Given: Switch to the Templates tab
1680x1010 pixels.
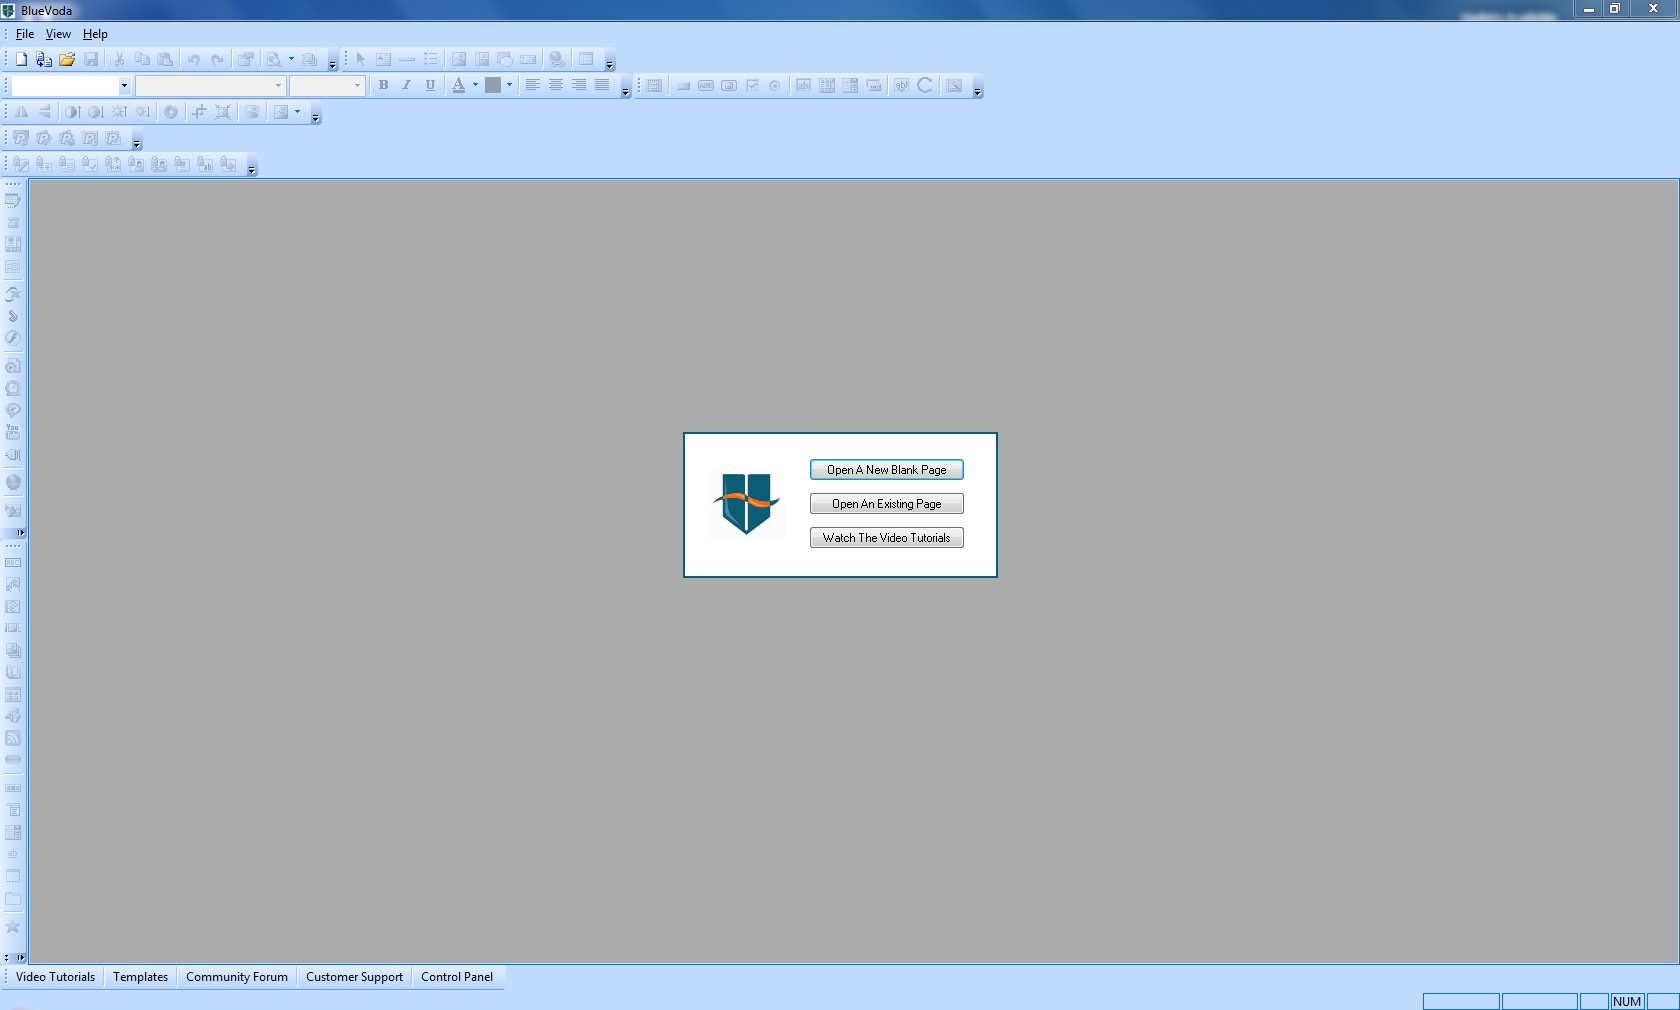Looking at the screenshot, I should [x=140, y=977].
